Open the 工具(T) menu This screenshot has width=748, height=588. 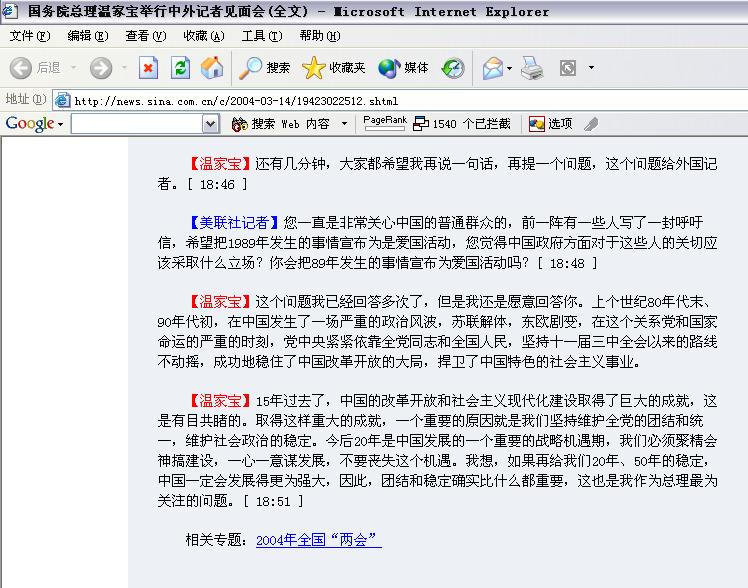coord(262,36)
